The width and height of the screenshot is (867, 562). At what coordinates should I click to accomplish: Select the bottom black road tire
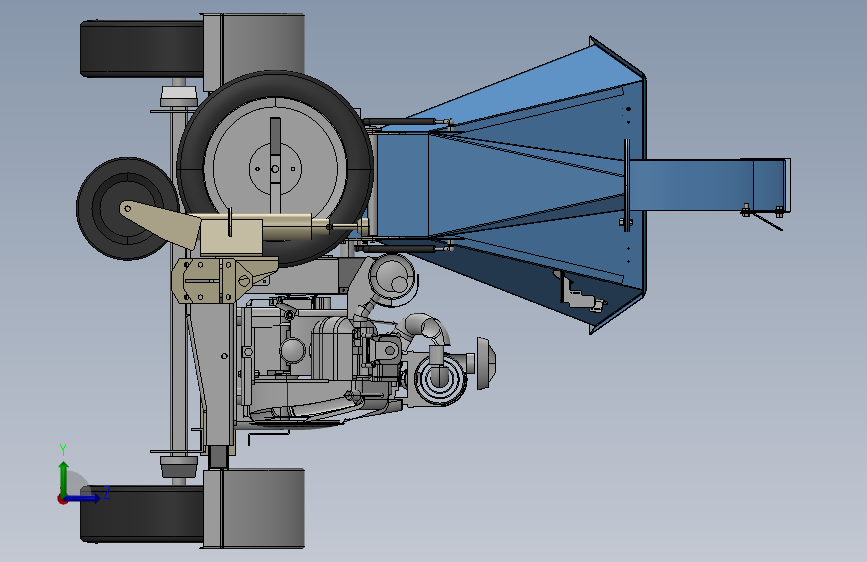coord(142,514)
